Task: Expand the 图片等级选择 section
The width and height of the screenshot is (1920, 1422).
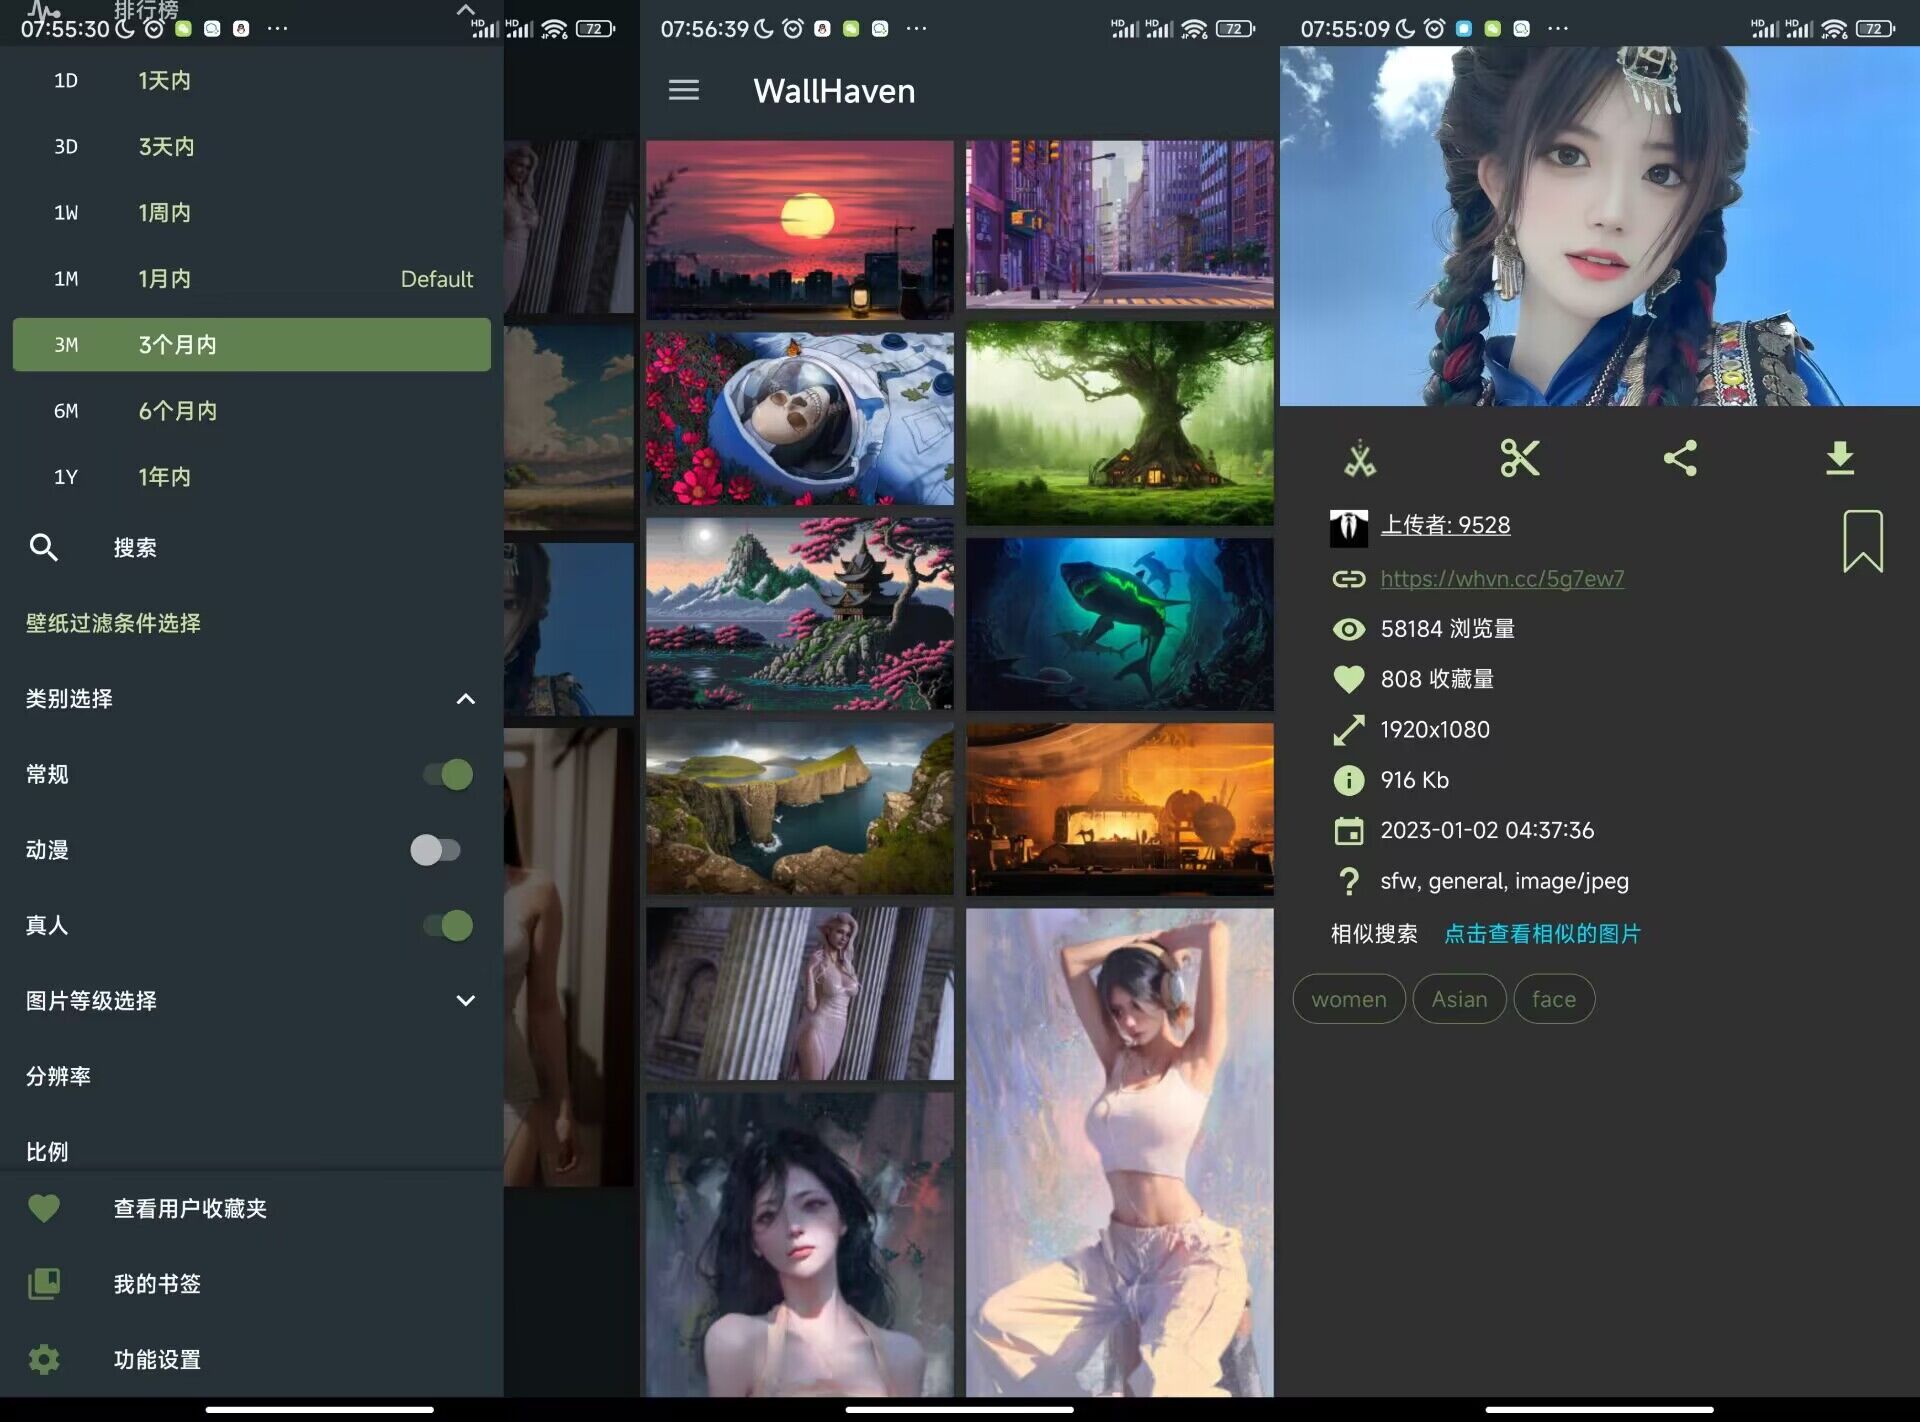Action: 465,1000
